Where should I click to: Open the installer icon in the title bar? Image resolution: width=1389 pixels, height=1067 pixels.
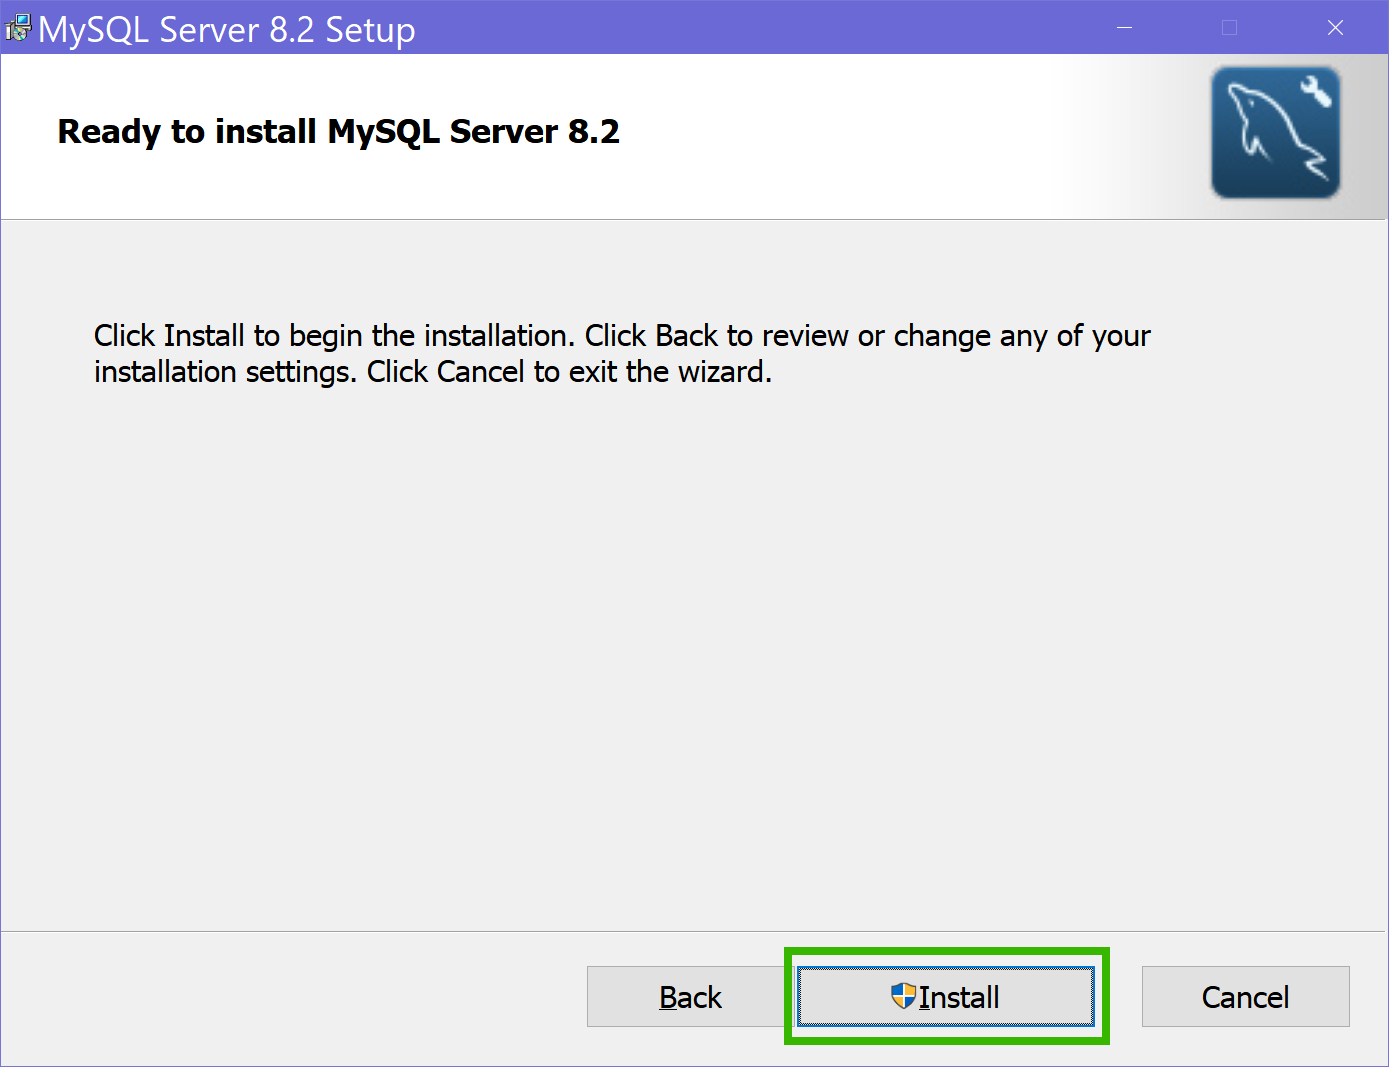(x=18, y=28)
